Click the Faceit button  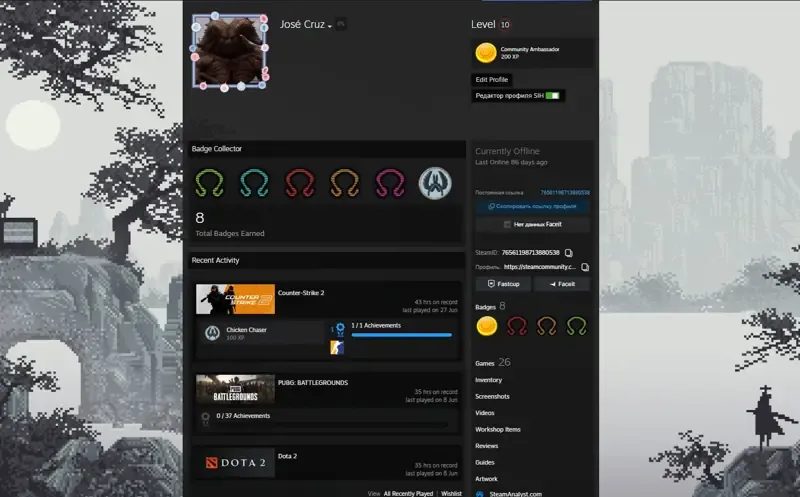coord(562,284)
